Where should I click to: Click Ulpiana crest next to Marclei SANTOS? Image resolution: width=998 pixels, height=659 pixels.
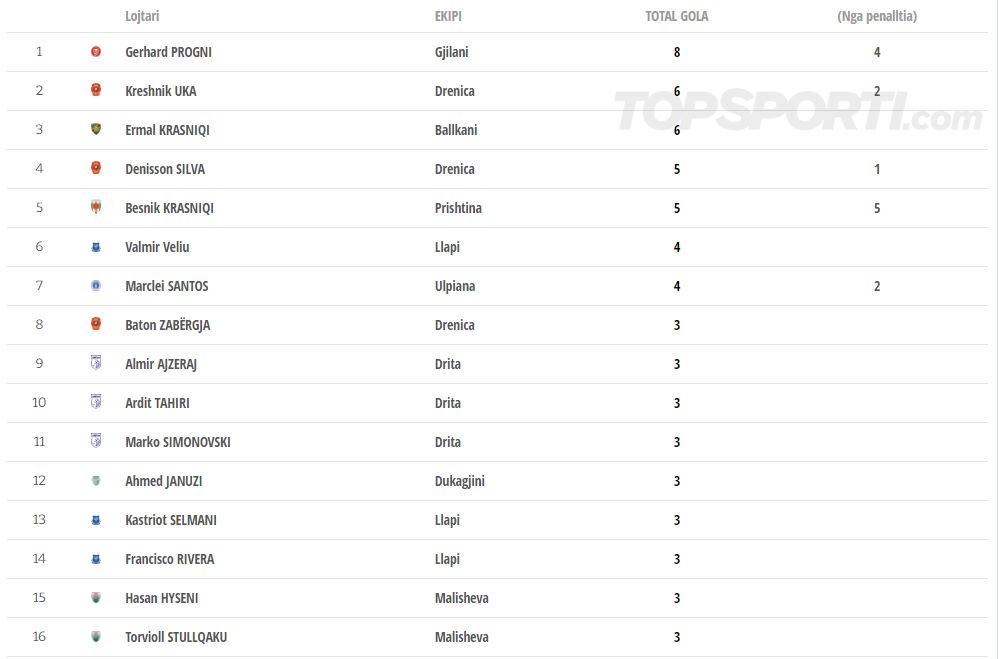(x=96, y=286)
